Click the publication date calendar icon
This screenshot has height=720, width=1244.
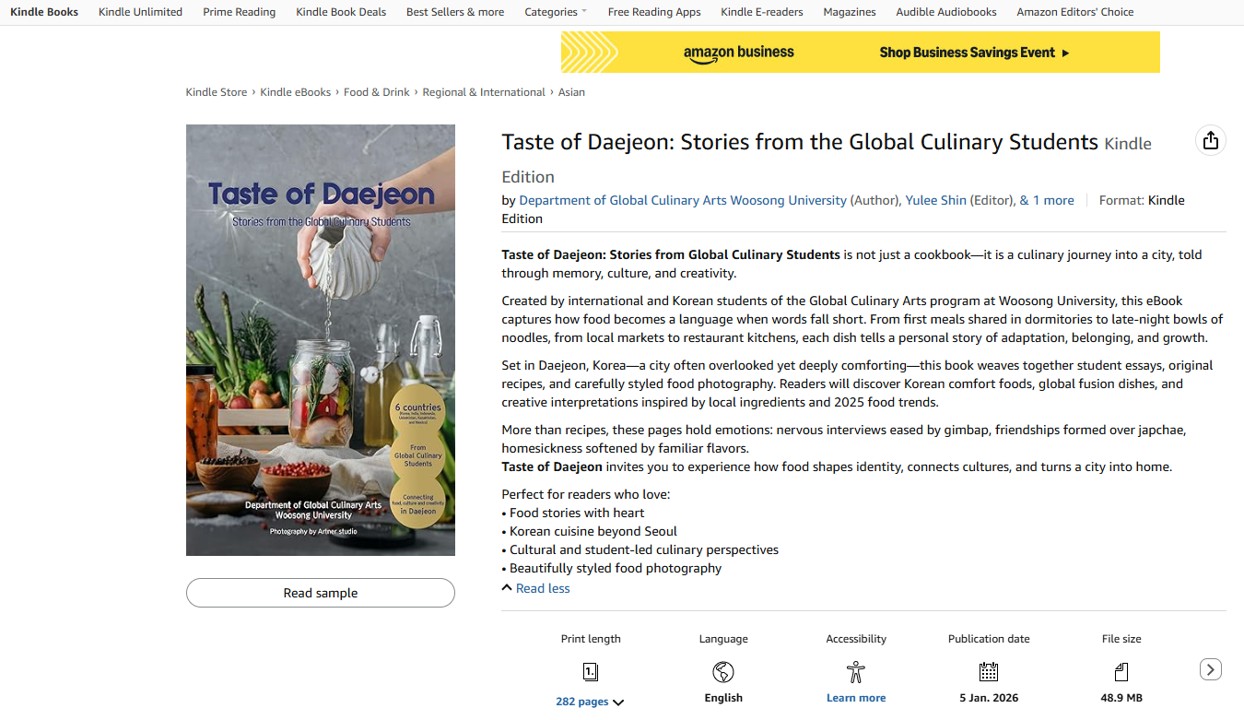(988, 672)
